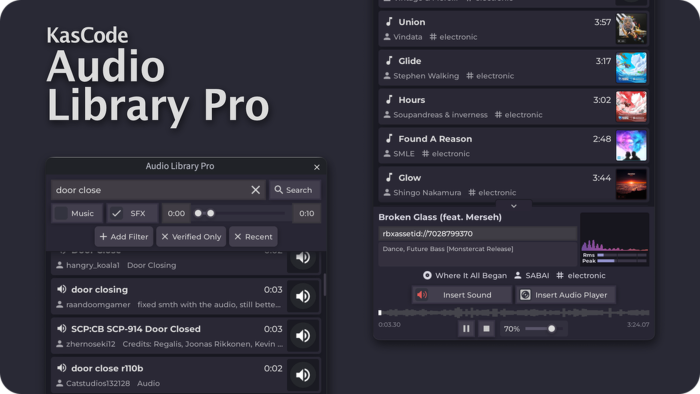Click artist 'Soupandreas & inverness'
The image size is (700, 394).
coord(440,115)
